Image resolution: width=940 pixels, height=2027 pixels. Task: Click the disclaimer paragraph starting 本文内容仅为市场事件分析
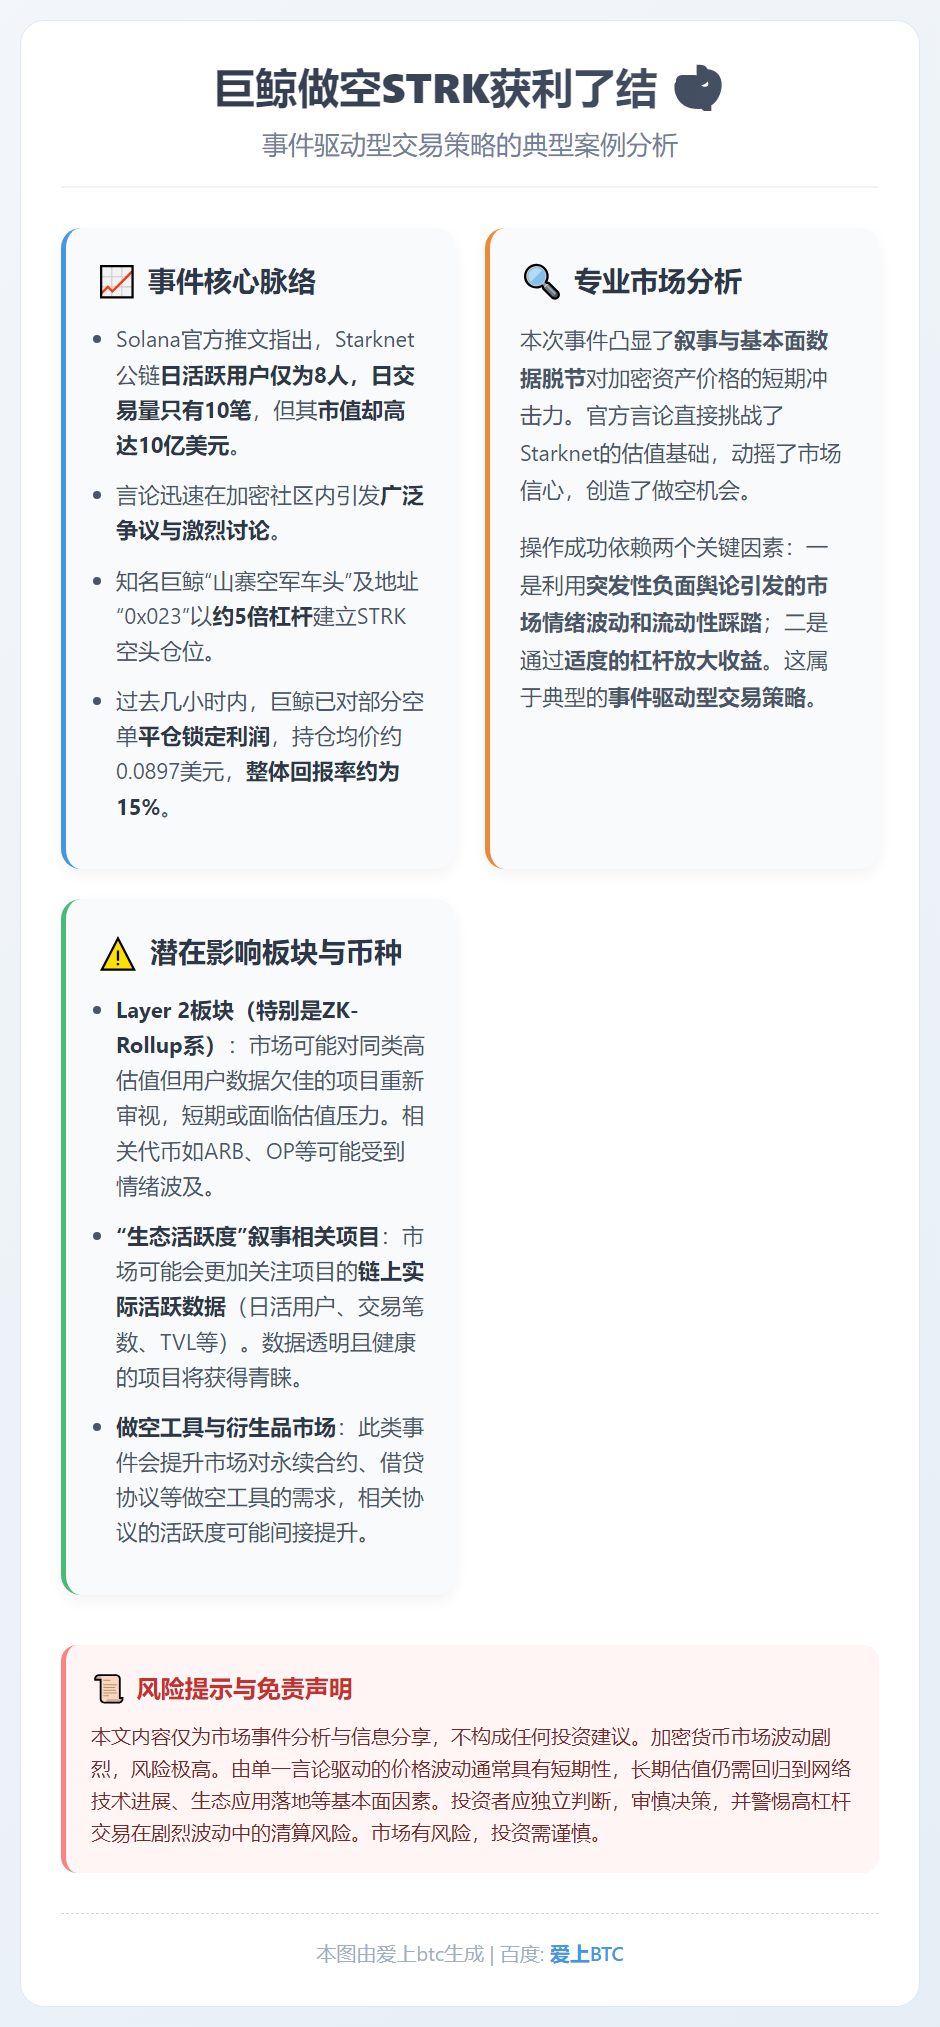(x=471, y=1785)
